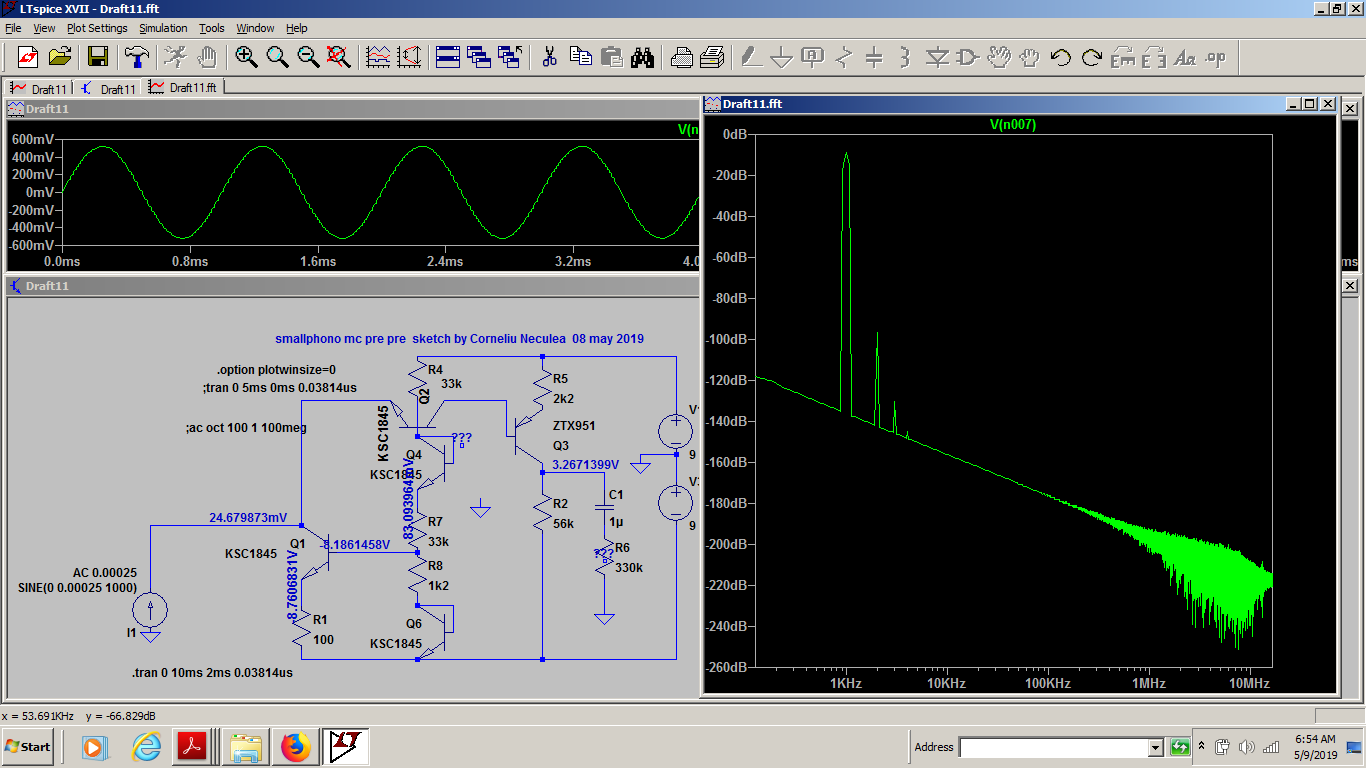Open the File menu
Image resolution: width=1366 pixels, height=768 pixels.
13,28
